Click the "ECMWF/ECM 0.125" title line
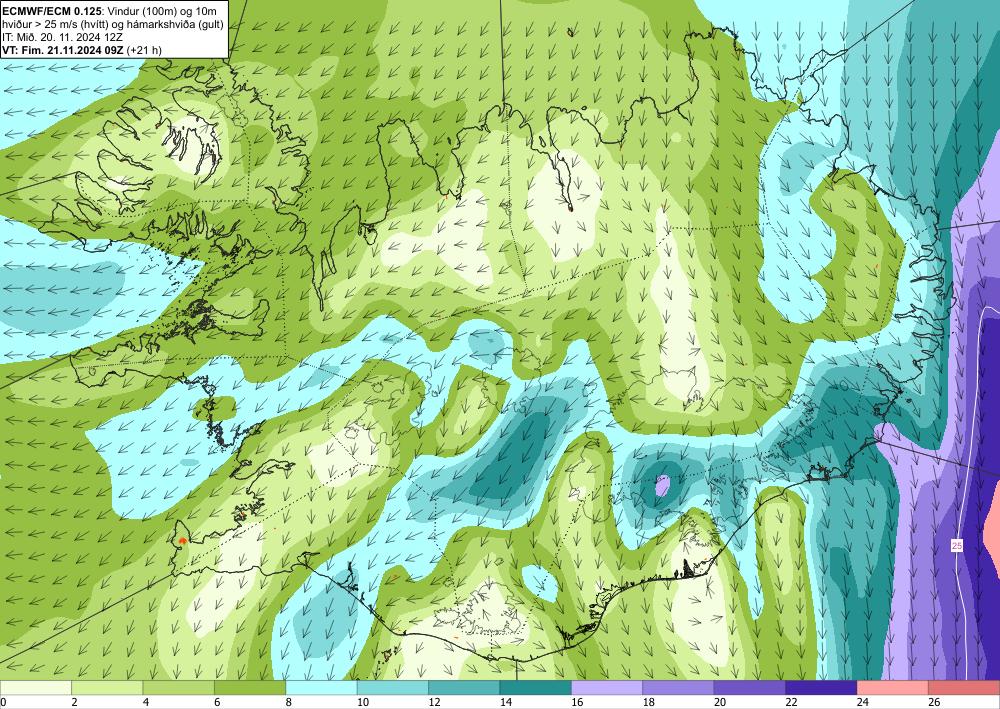Image resolution: width=1000 pixels, height=709 pixels. pyautogui.click(x=110, y=9)
